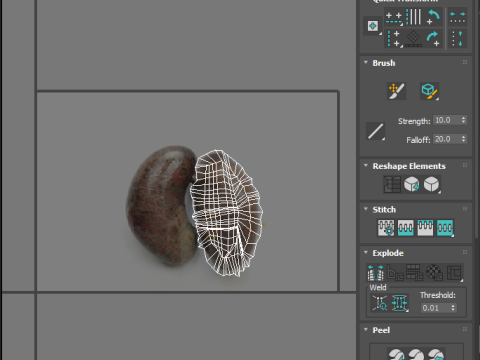Viewport: 480px width, 360px height.
Task: Click the Stitch Custom icon with flyout
Action: point(445,228)
